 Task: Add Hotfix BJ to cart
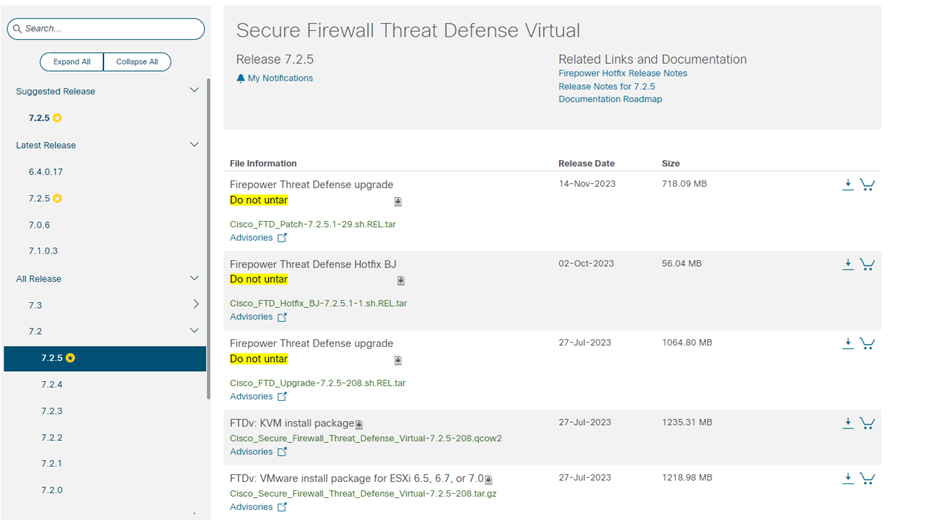[x=867, y=264]
